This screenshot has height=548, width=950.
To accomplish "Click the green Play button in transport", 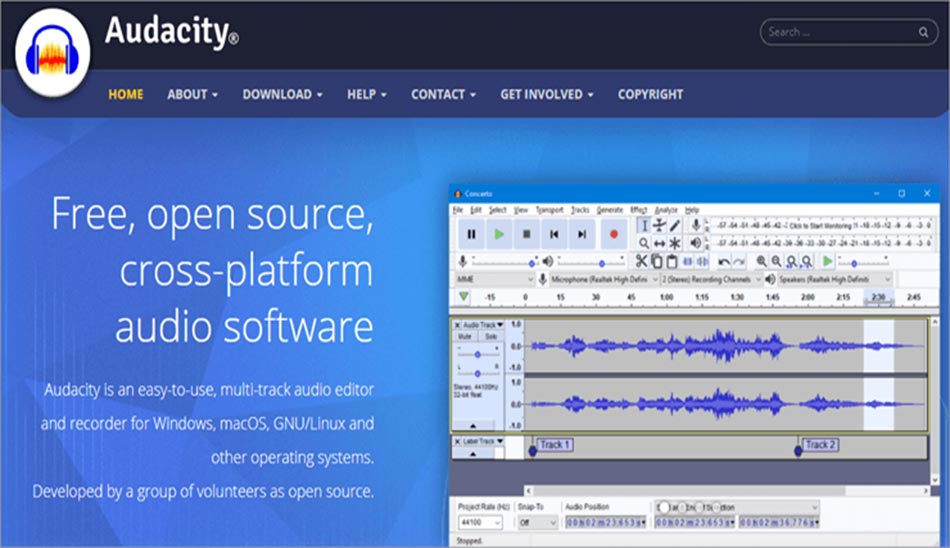I will (x=499, y=234).
